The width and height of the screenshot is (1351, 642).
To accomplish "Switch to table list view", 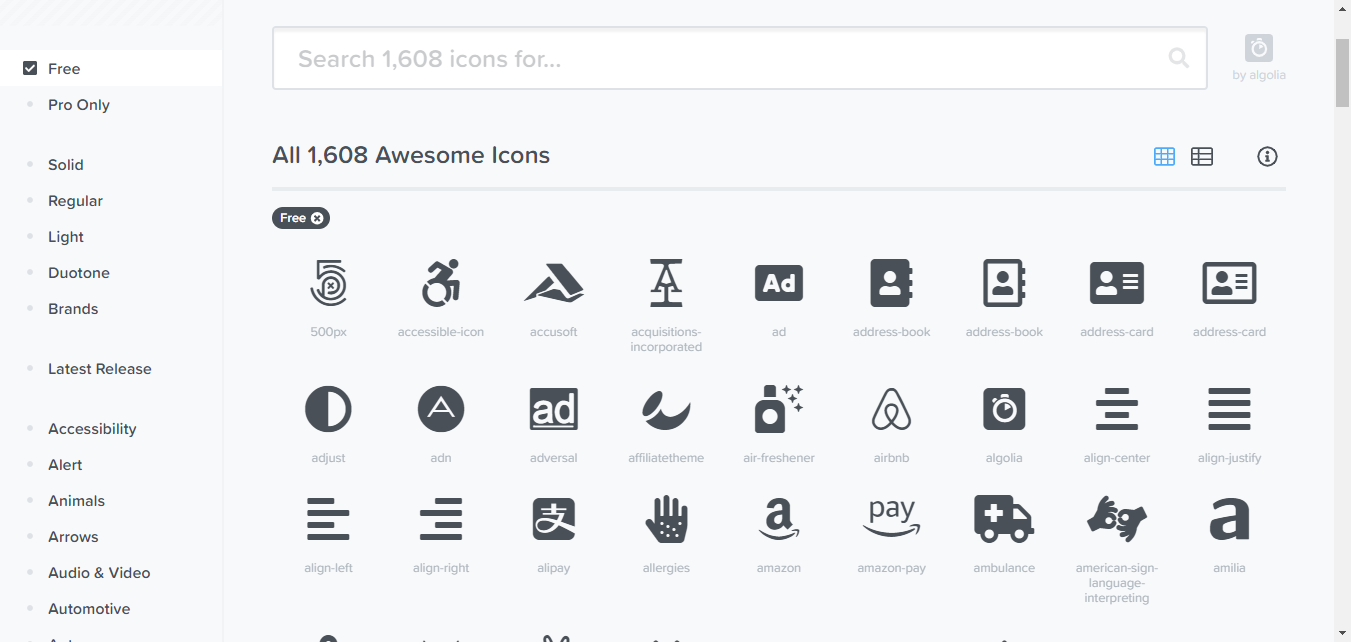I will [1202, 156].
